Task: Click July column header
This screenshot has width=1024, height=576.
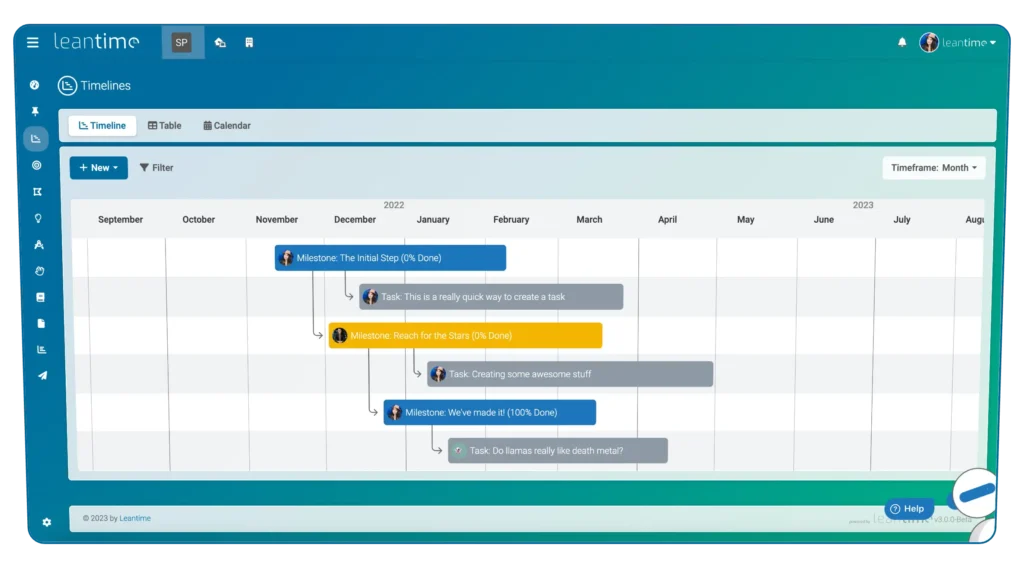Action: [x=902, y=219]
